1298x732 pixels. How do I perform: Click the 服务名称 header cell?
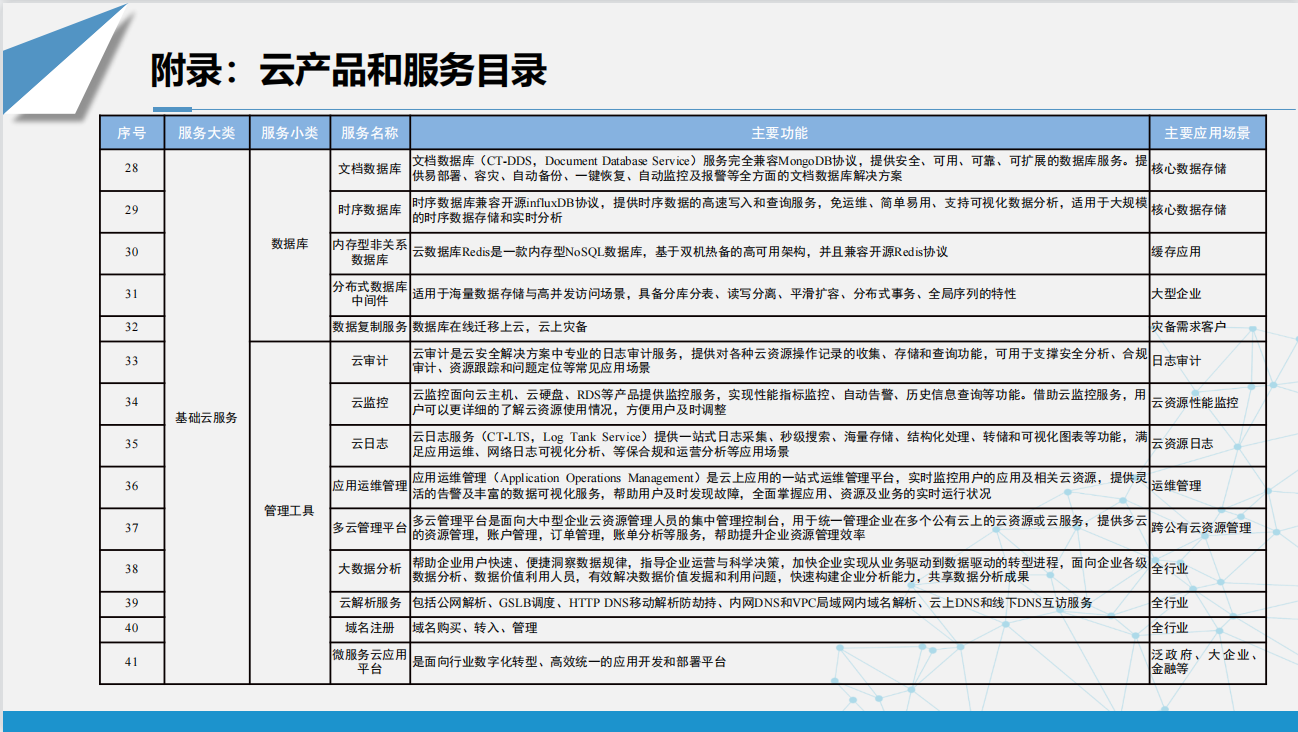369,133
